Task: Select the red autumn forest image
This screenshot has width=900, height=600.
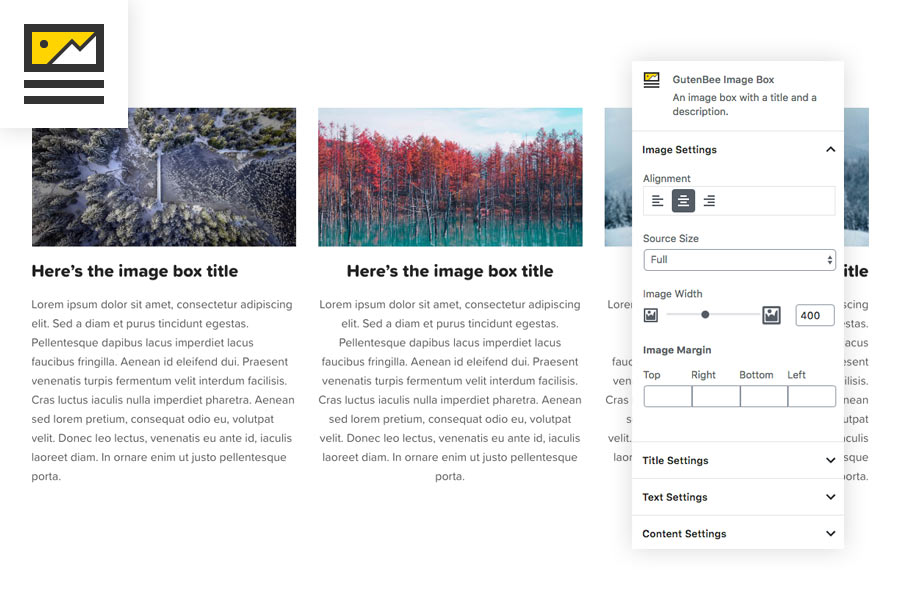Action: [450, 177]
